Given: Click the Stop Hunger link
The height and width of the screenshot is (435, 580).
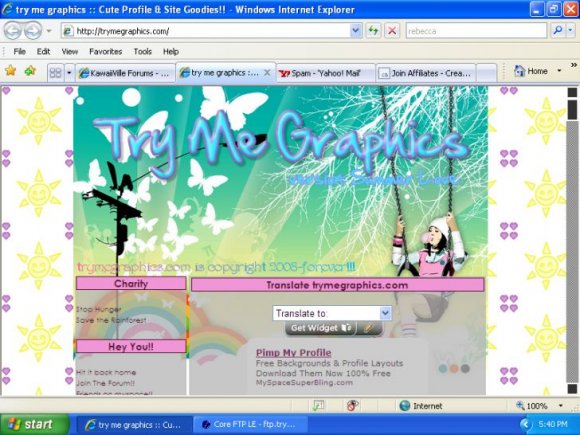Looking at the screenshot, I should [98, 309].
